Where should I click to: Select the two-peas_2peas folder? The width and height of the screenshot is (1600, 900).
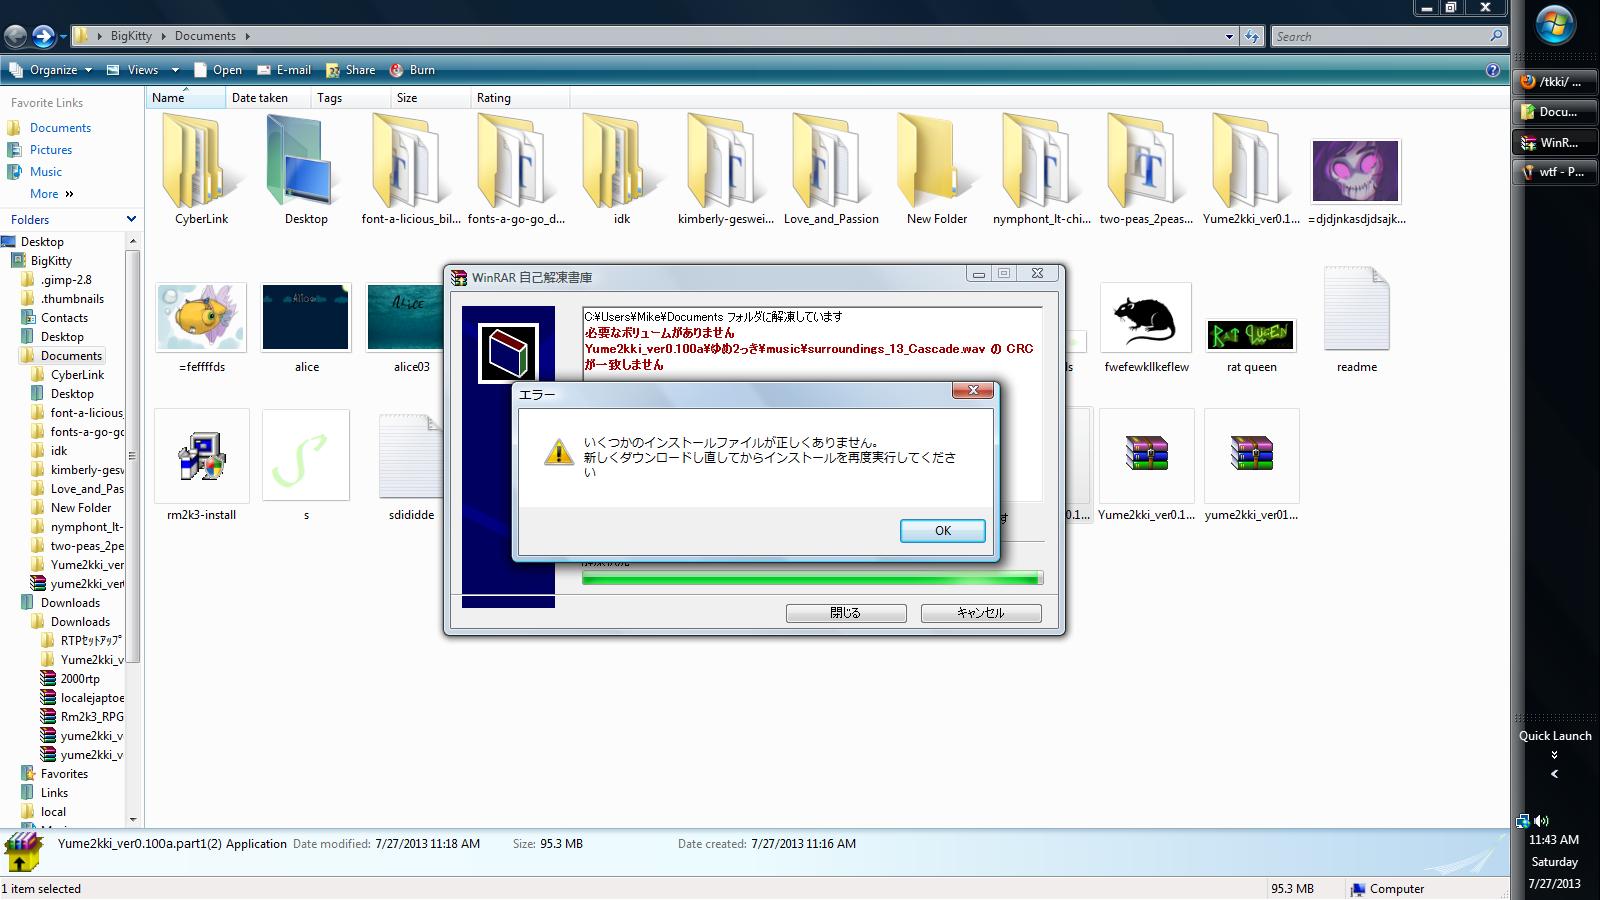tap(1146, 159)
